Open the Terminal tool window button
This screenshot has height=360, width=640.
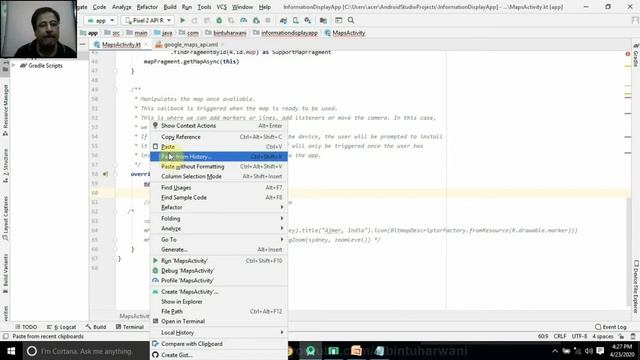coord(130,327)
